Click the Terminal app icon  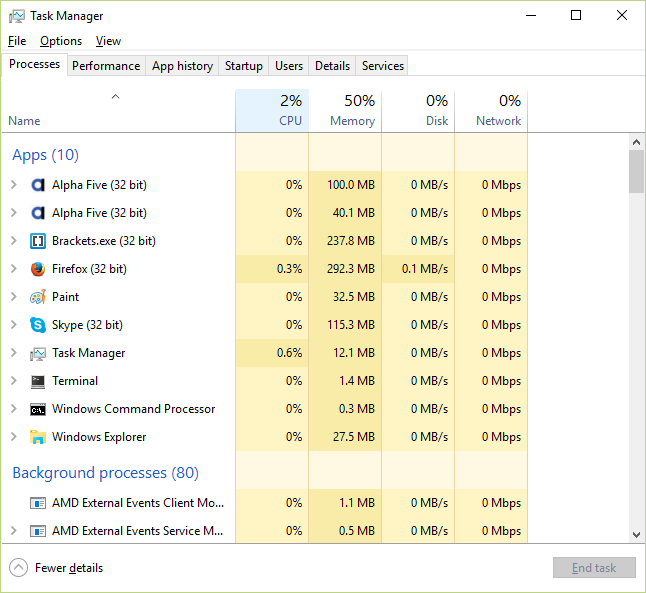point(38,382)
